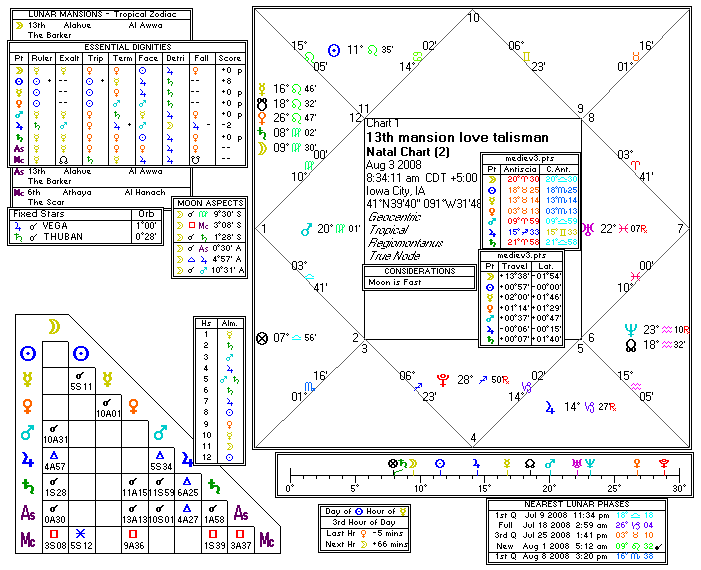Select the North Node symbol at 18° Aquarius

point(629,343)
